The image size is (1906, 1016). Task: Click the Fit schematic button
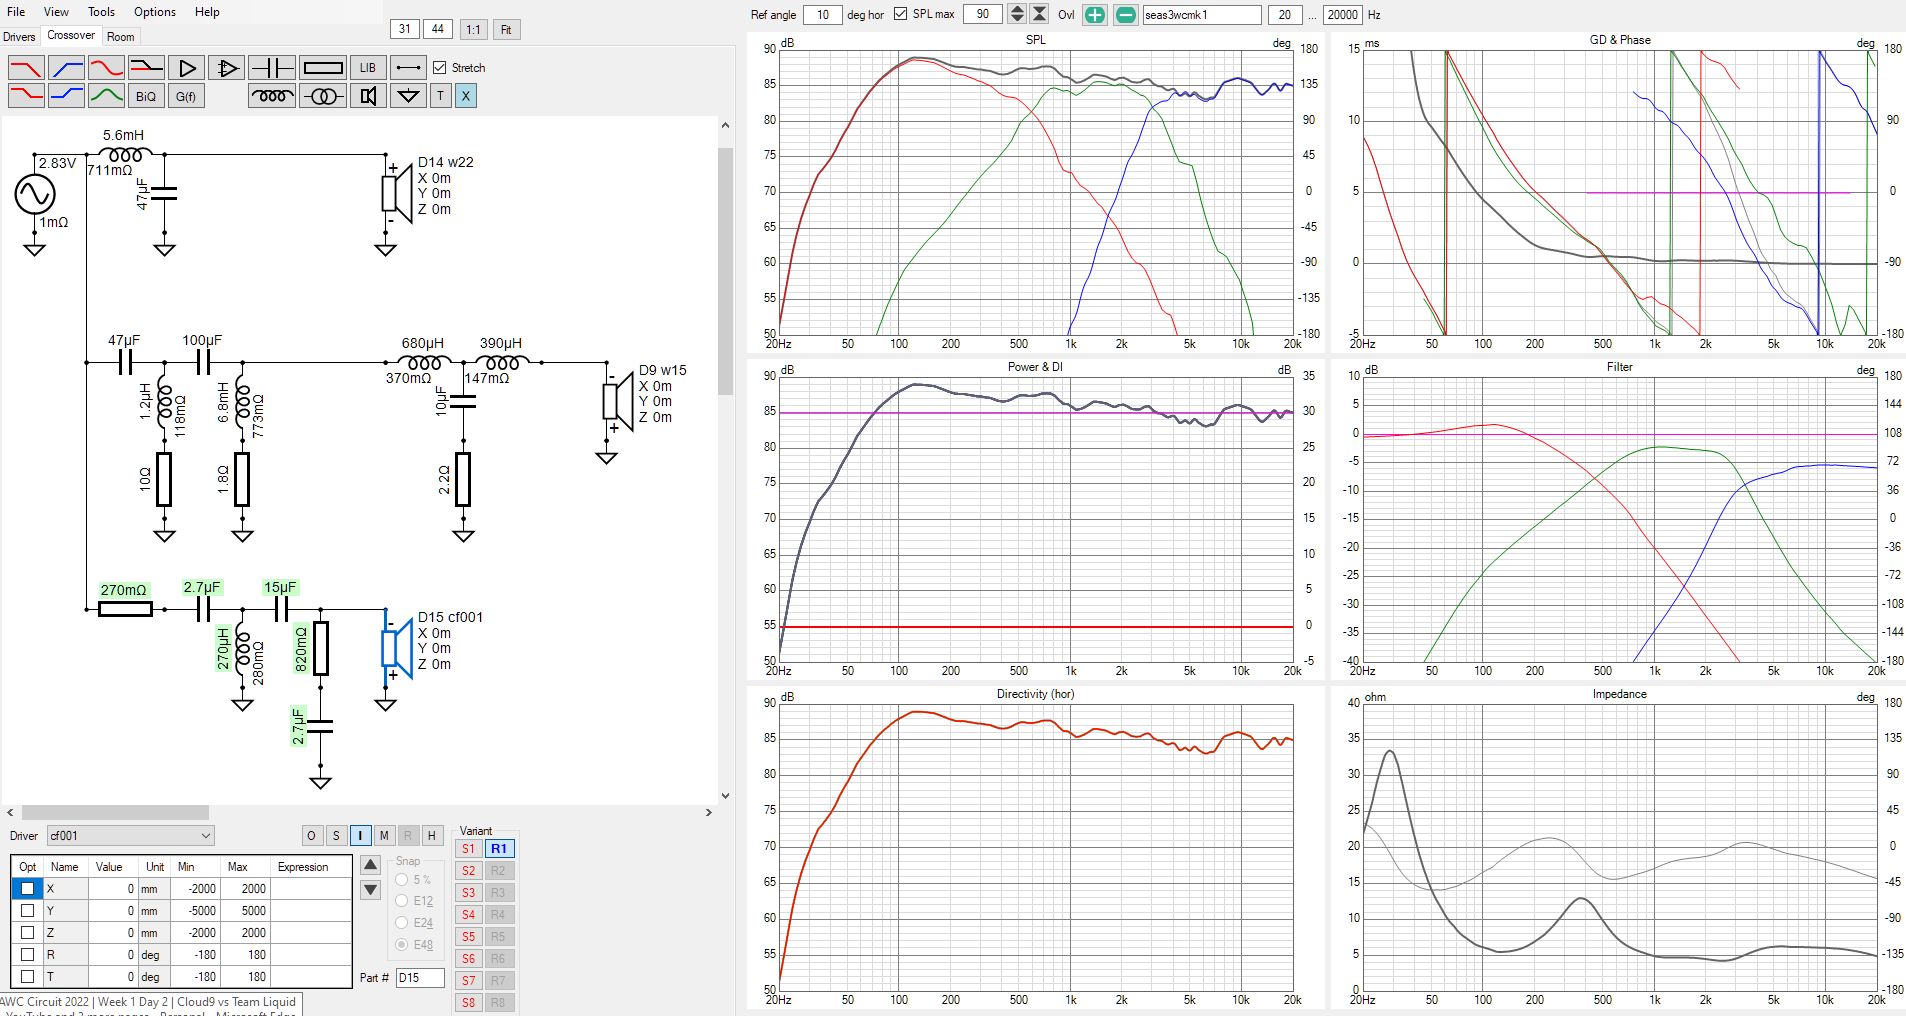pos(506,29)
